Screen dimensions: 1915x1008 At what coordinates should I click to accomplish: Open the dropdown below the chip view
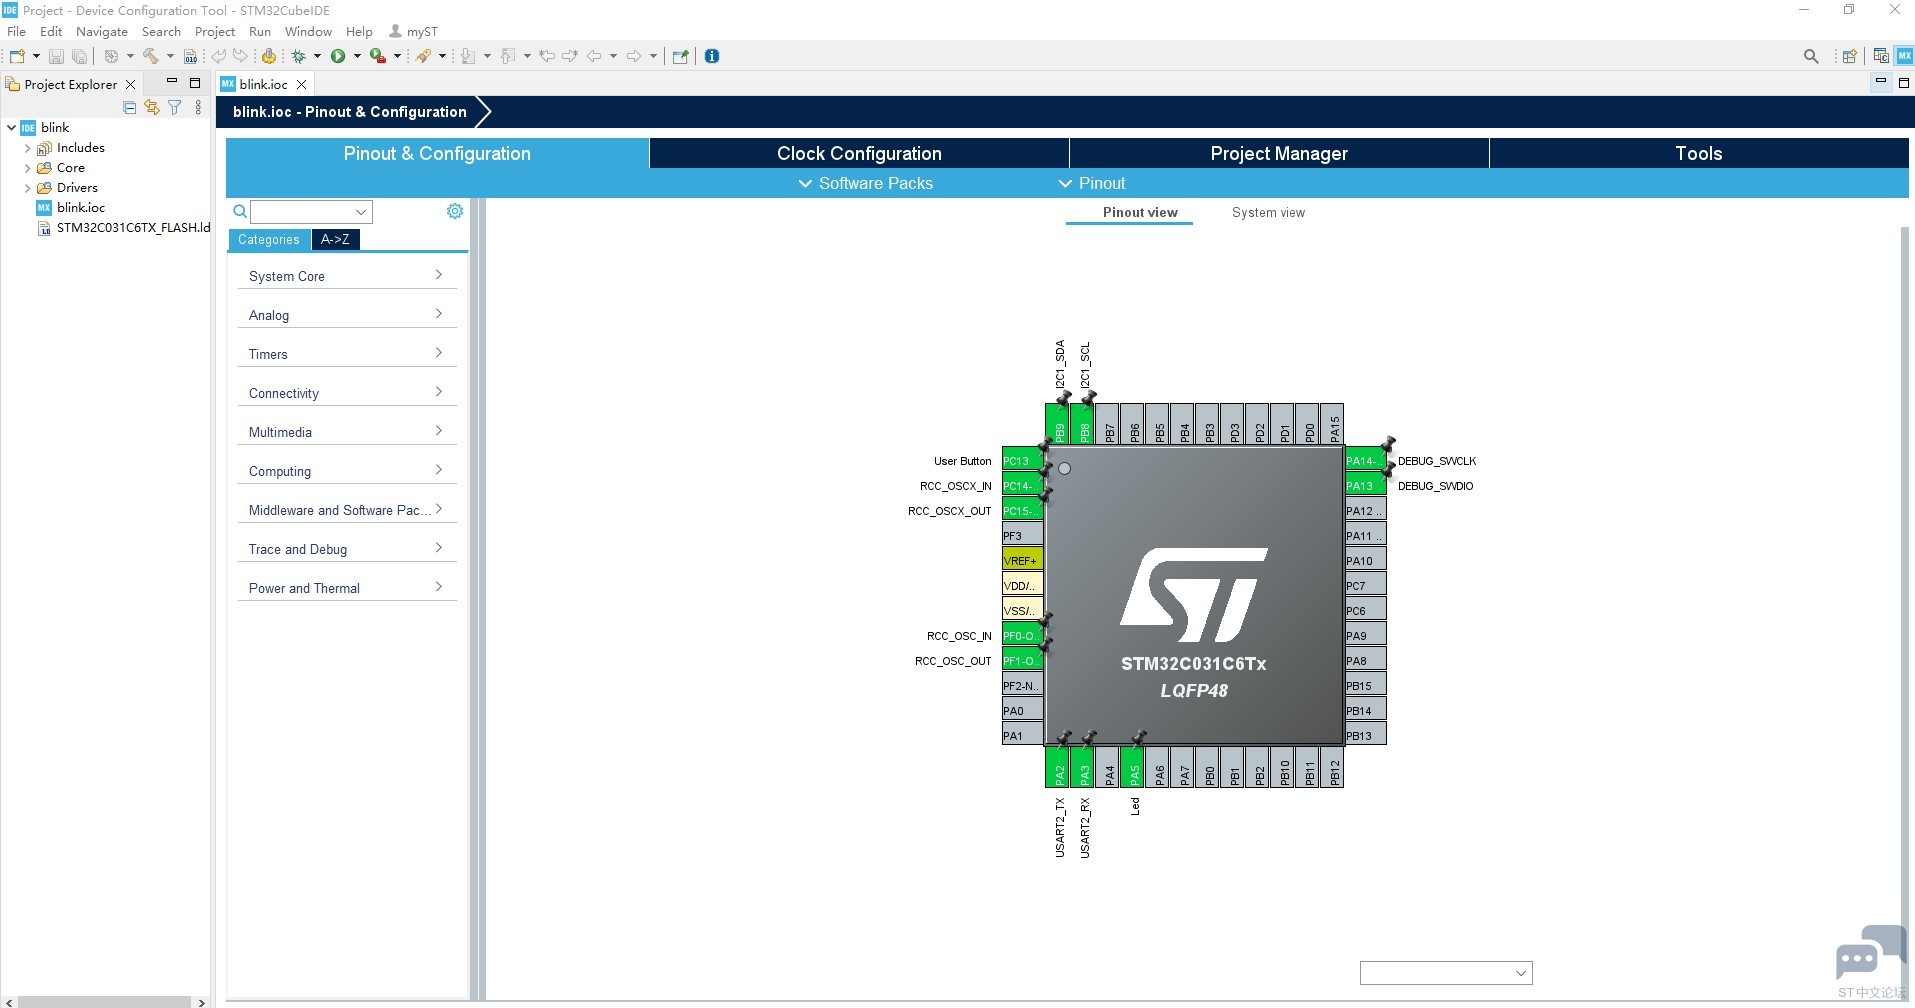[1446, 973]
